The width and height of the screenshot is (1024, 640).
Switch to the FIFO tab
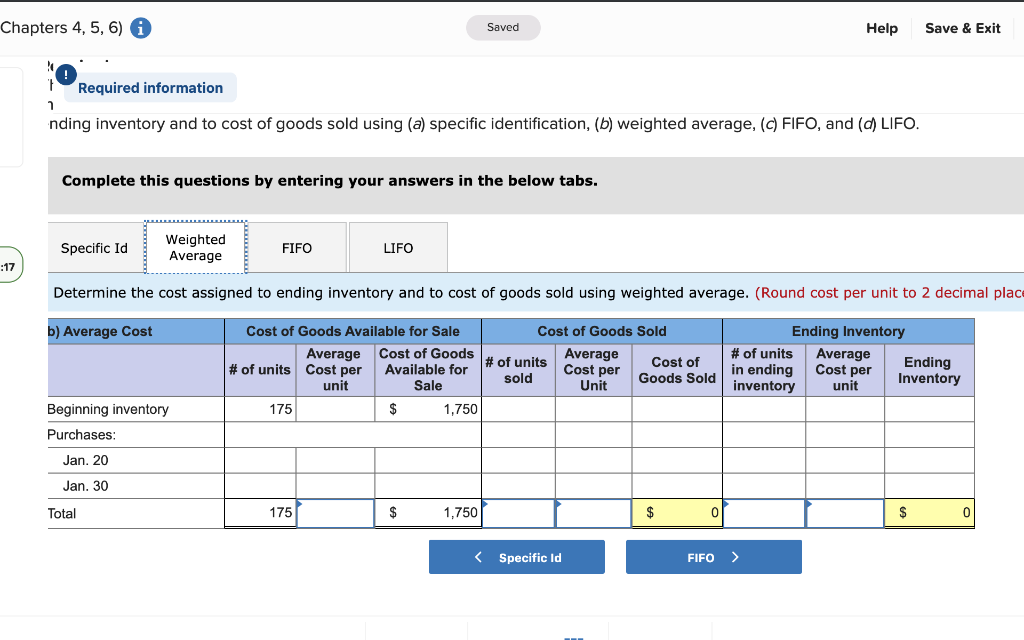(x=296, y=247)
